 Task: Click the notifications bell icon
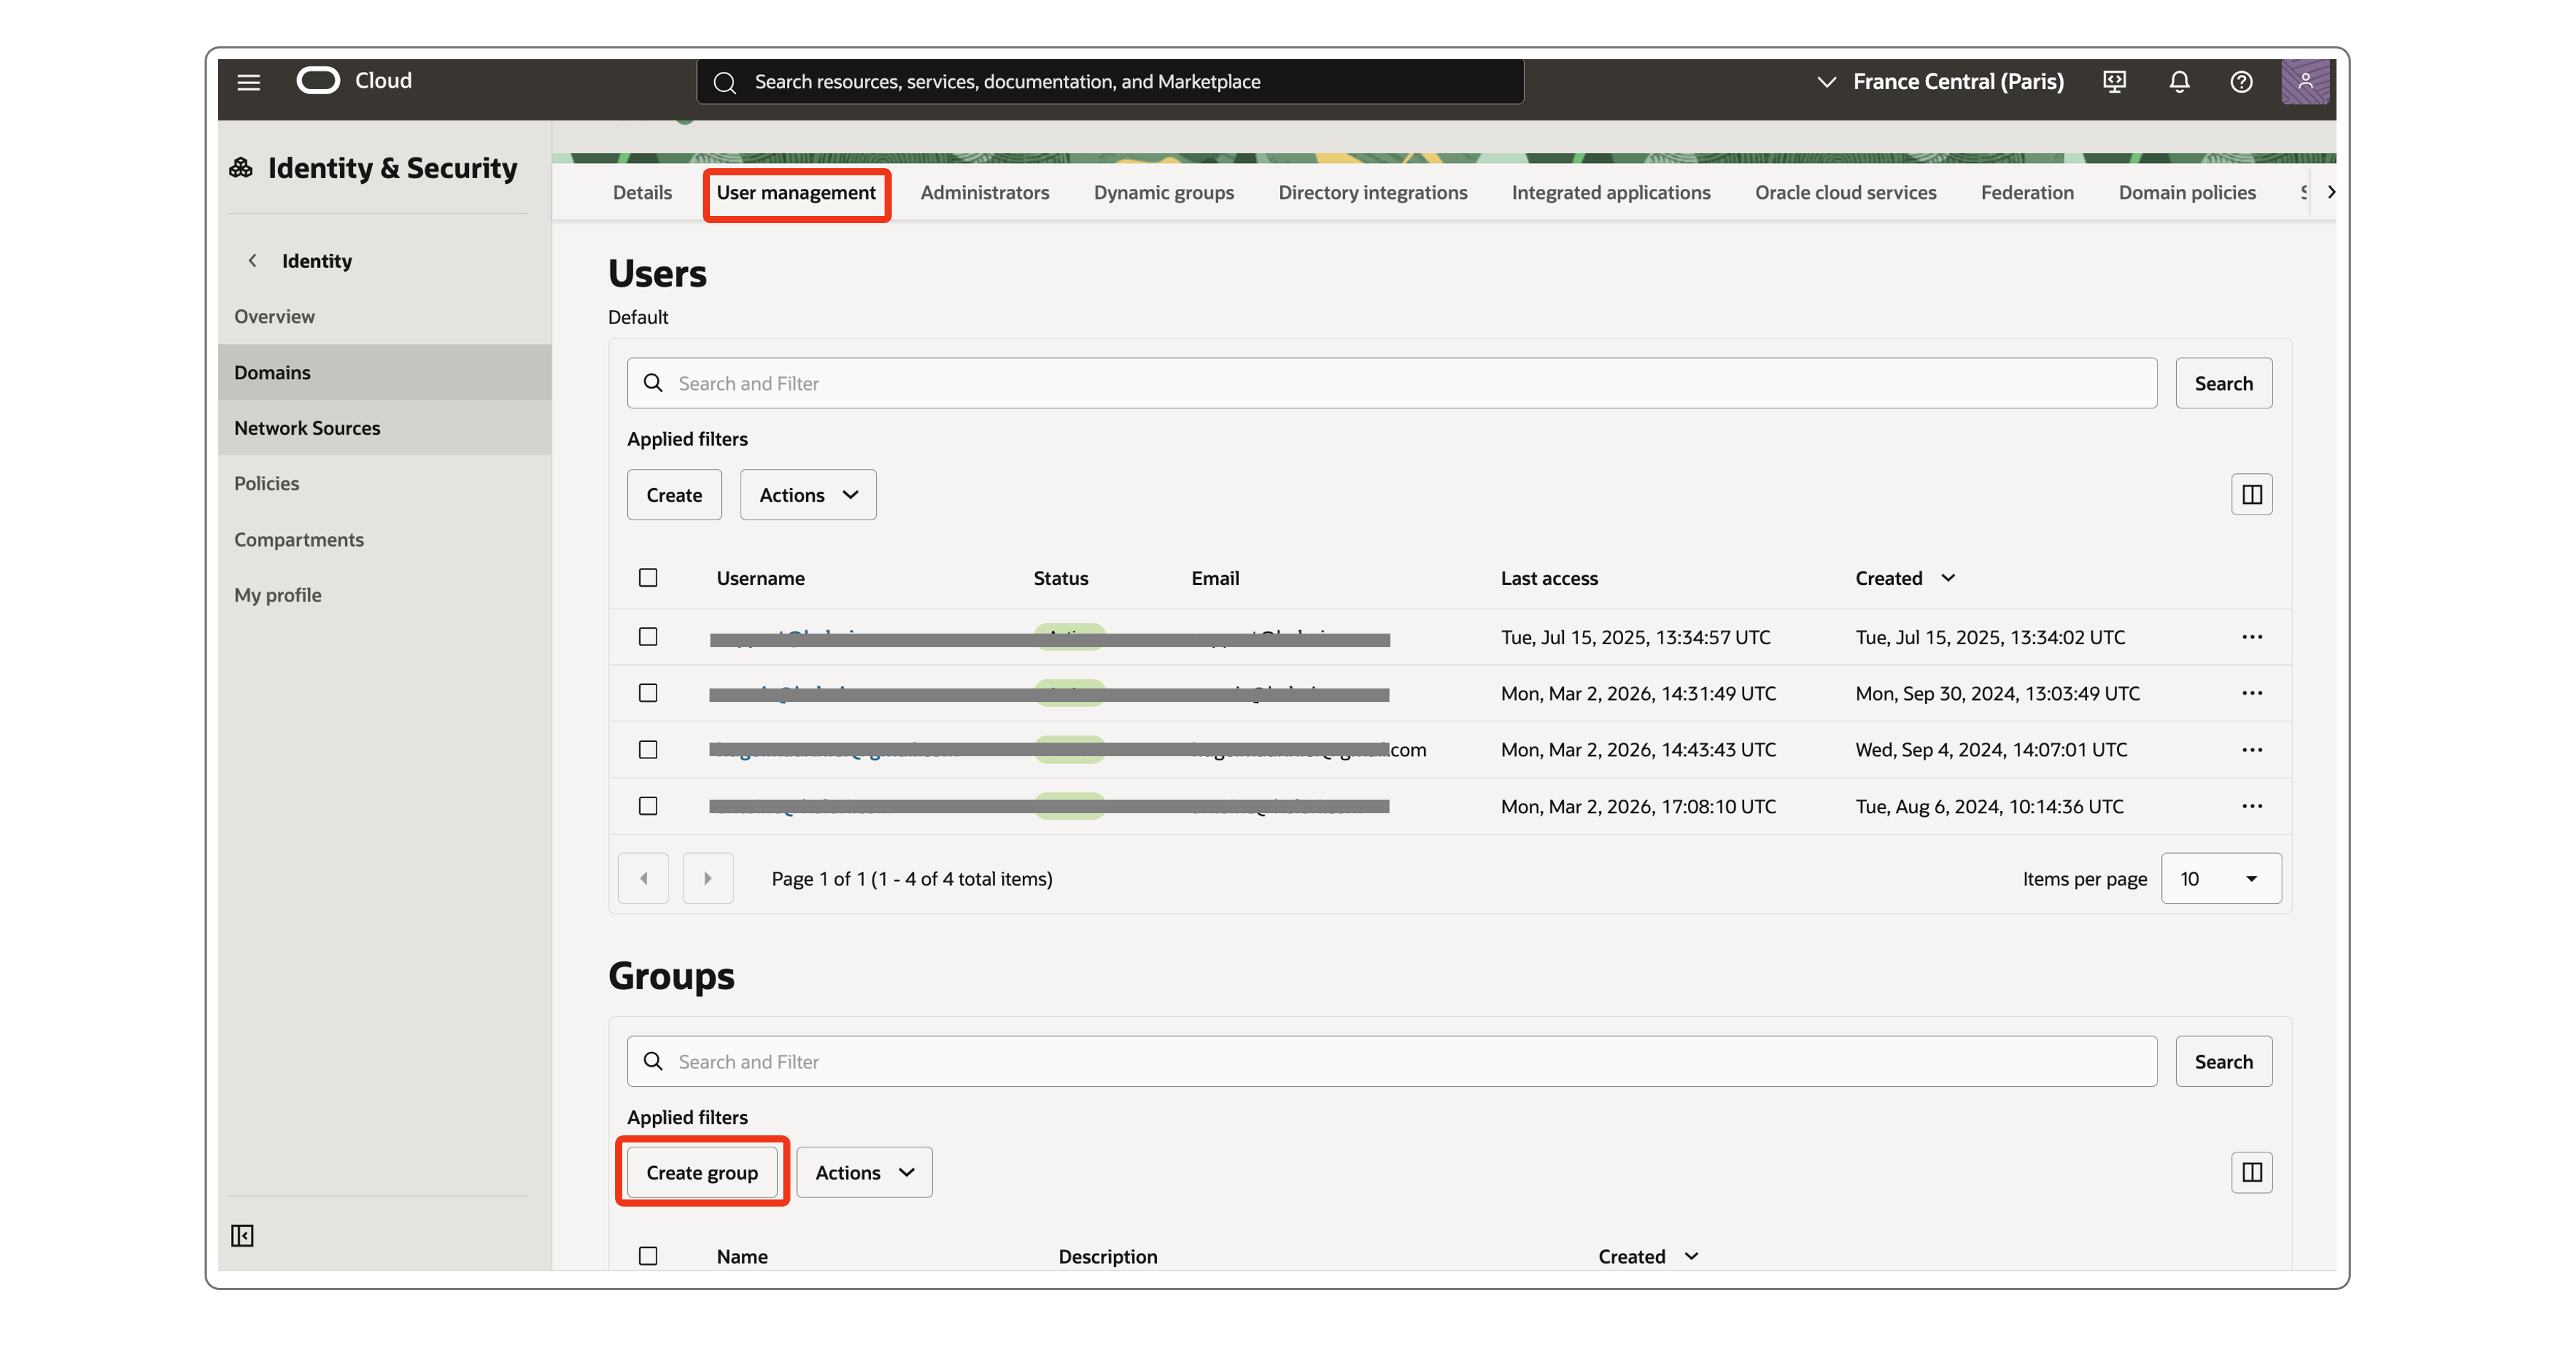coord(2179,82)
